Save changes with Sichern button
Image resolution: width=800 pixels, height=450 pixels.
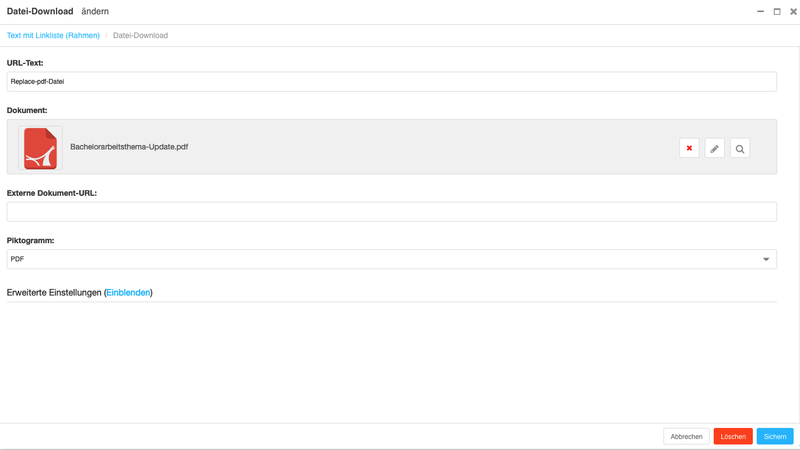(x=775, y=436)
